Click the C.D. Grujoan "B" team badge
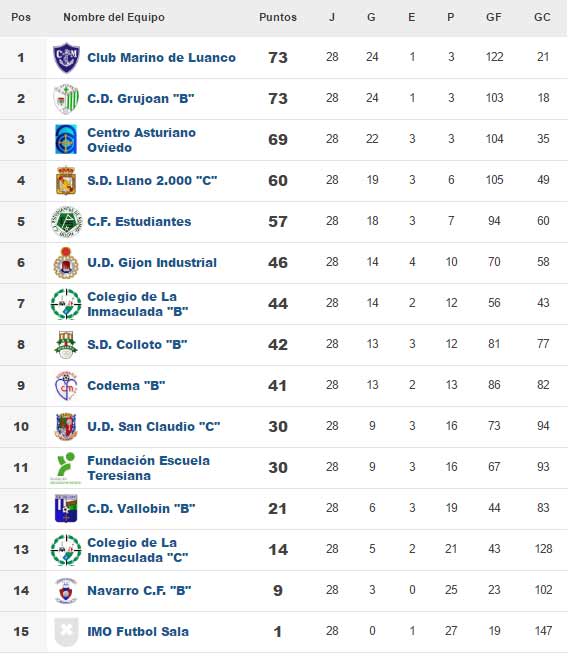568x656 pixels. point(66,99)
